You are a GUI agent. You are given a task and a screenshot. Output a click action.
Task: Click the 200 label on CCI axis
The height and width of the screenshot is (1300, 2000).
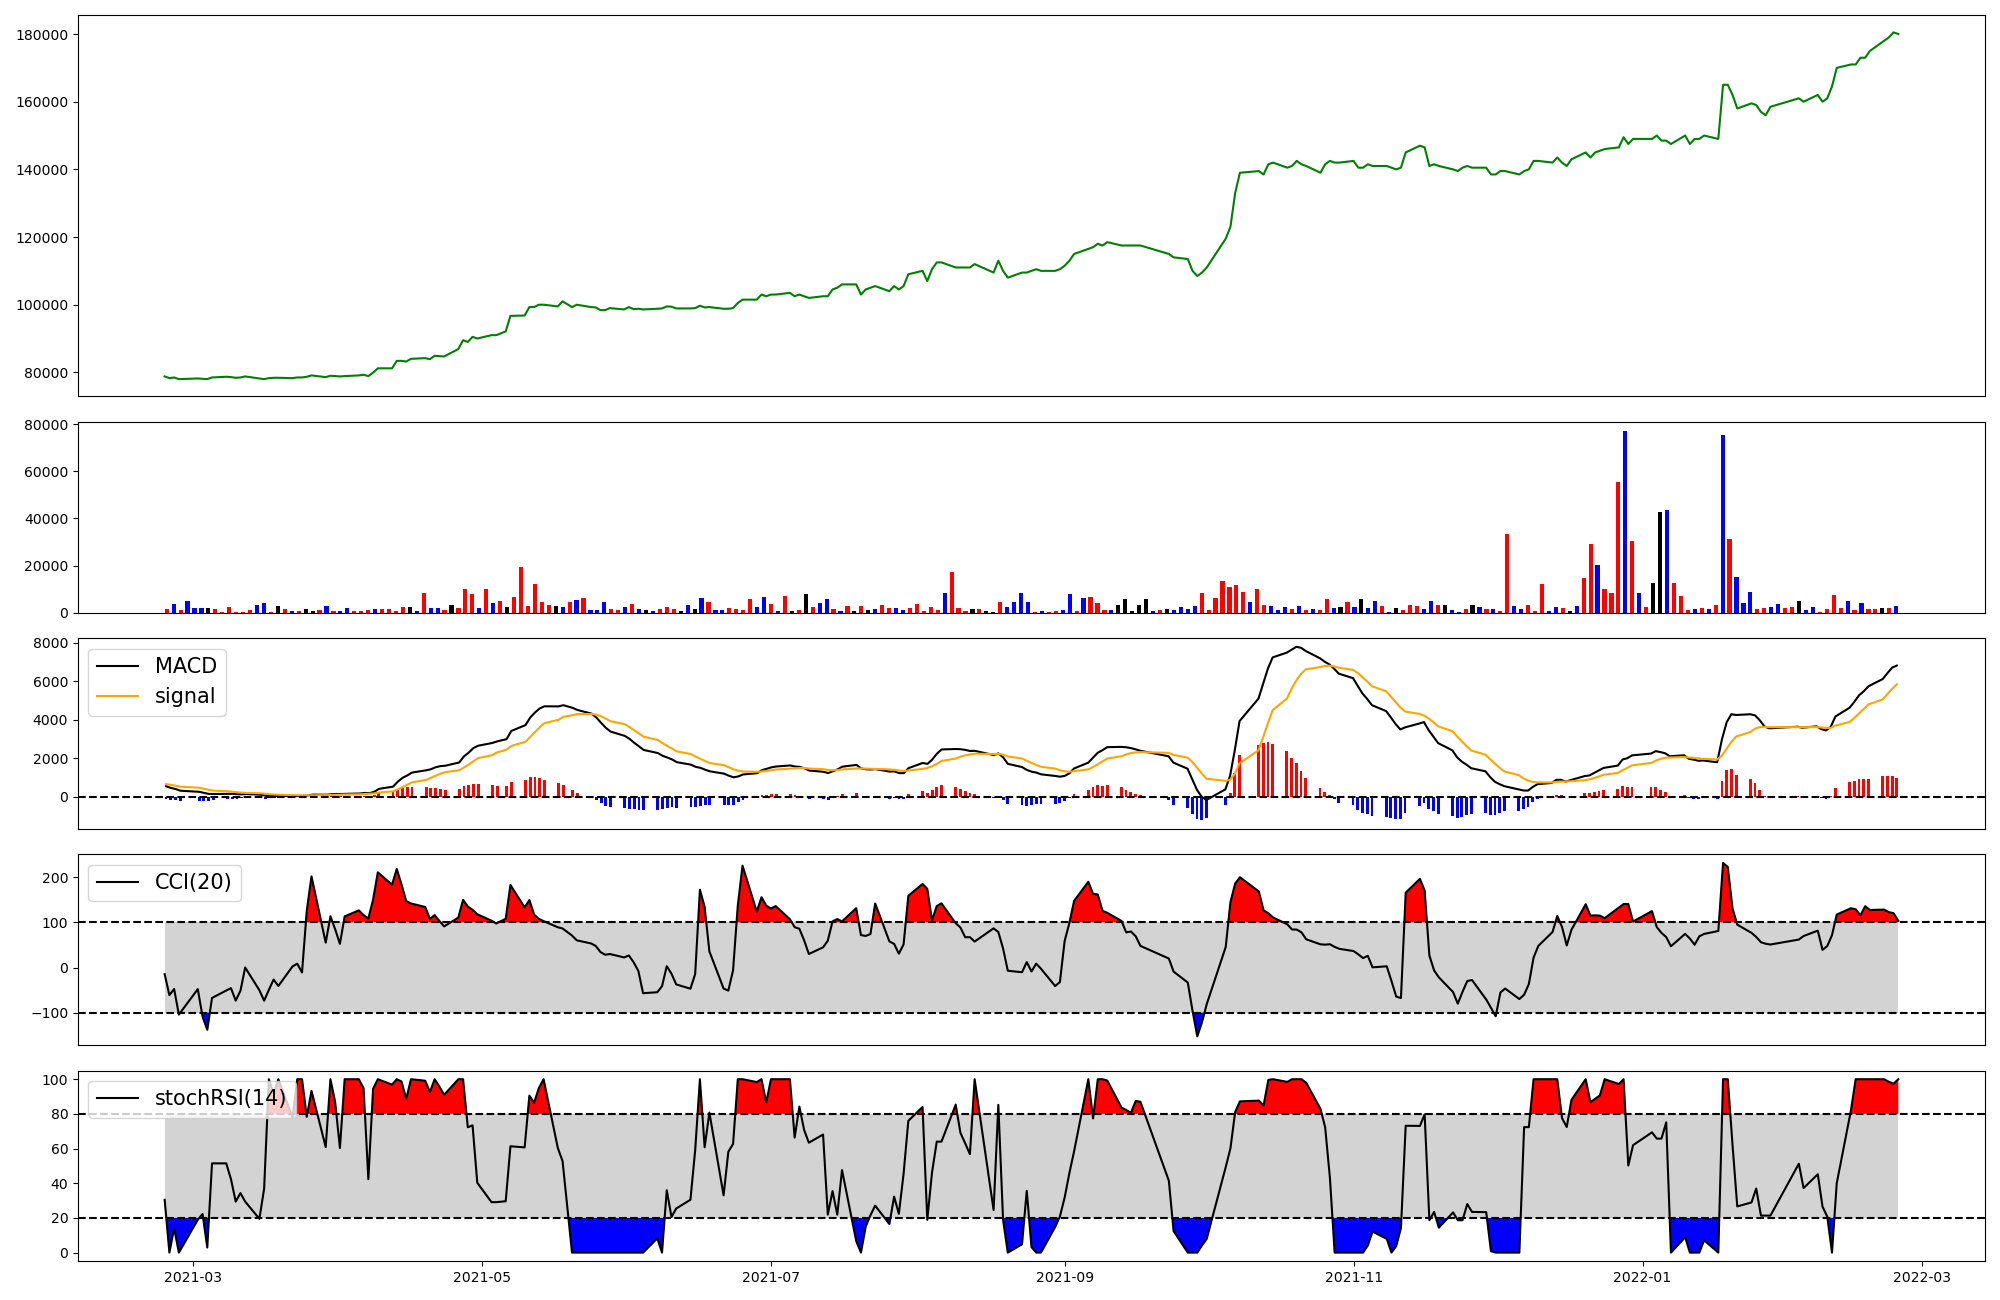point(56,878)
